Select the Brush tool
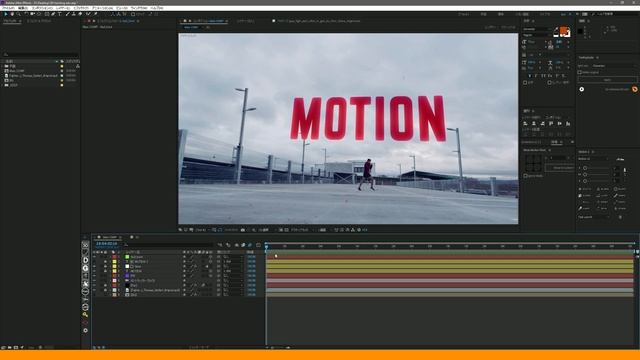The width and height of the screenshot is (640, 360). pyautogui.click(x=68, y=14)
